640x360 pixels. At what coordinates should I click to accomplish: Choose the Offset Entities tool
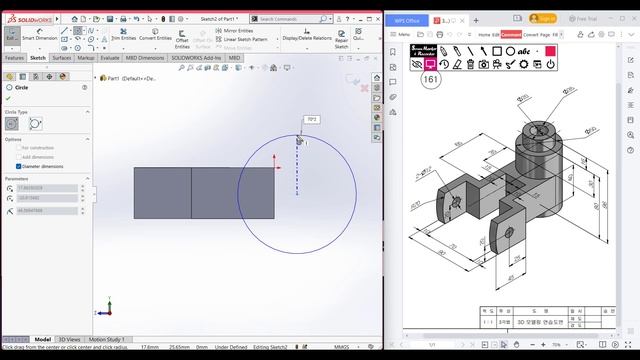pyautogui.click(x=182, y=40)
